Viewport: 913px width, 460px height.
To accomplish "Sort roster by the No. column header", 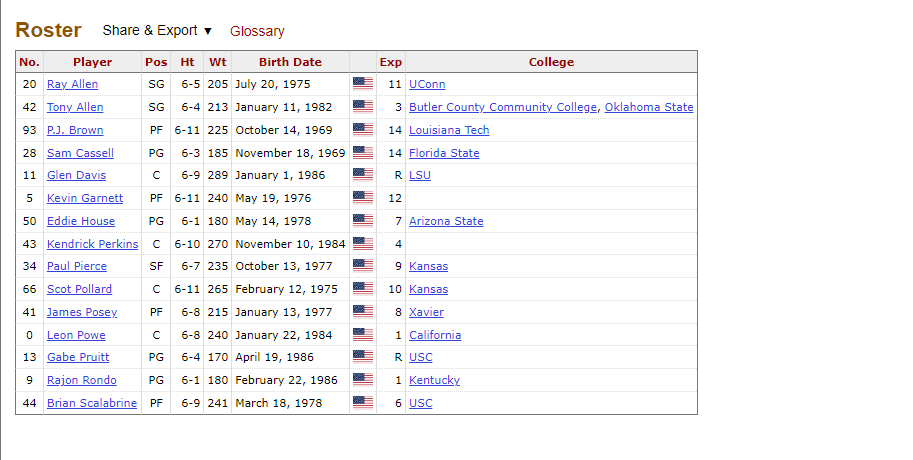I will tap(29, 62).
